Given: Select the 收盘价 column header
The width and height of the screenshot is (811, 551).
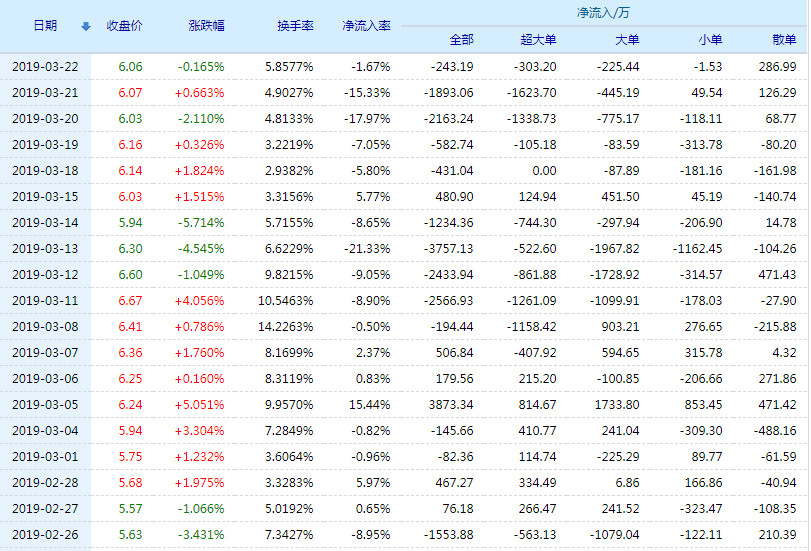Looking at the screenshot, I should tap(125, 26).
